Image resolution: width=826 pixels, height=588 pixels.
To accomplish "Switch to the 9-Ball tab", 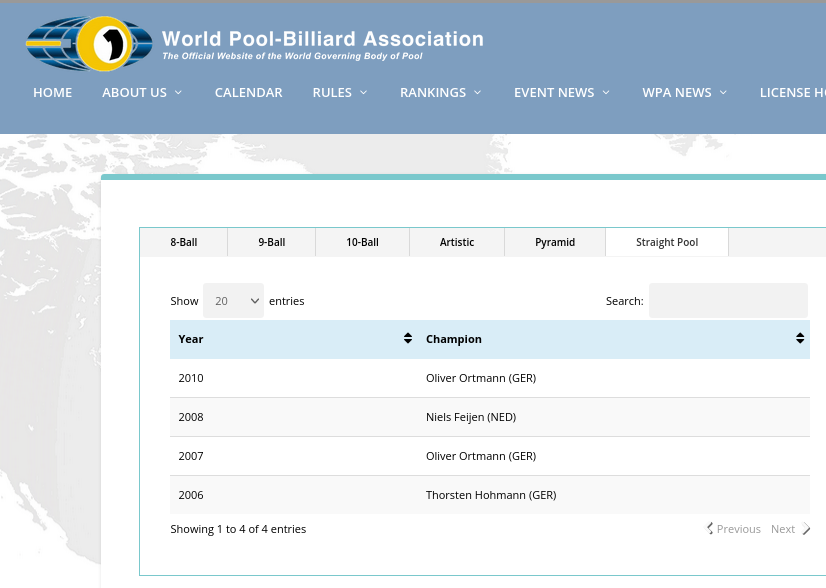I will pyautogui.click(x=272, y=242).
